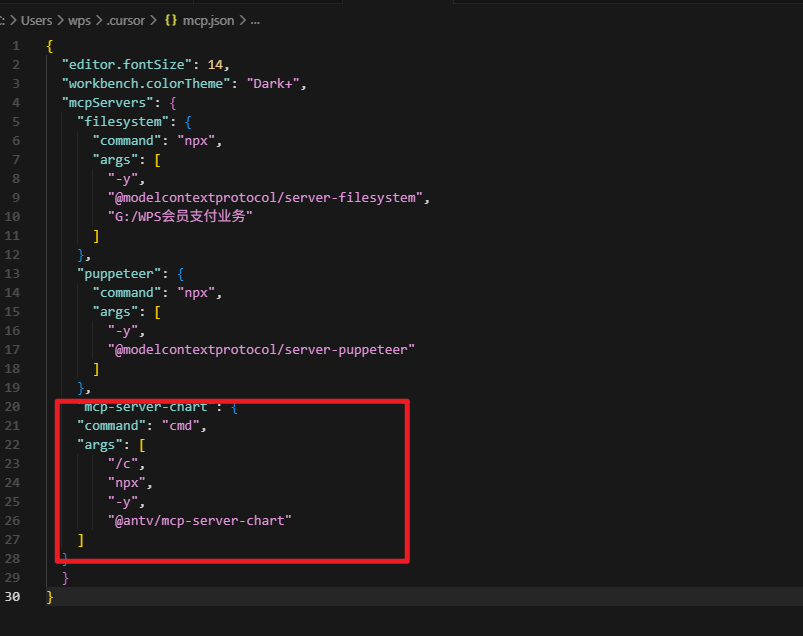This screenshot has height=636, width=803.
Task: Click the "workbench.colorTheme" key
Action: pyautogui.click(x=146, y=84)
